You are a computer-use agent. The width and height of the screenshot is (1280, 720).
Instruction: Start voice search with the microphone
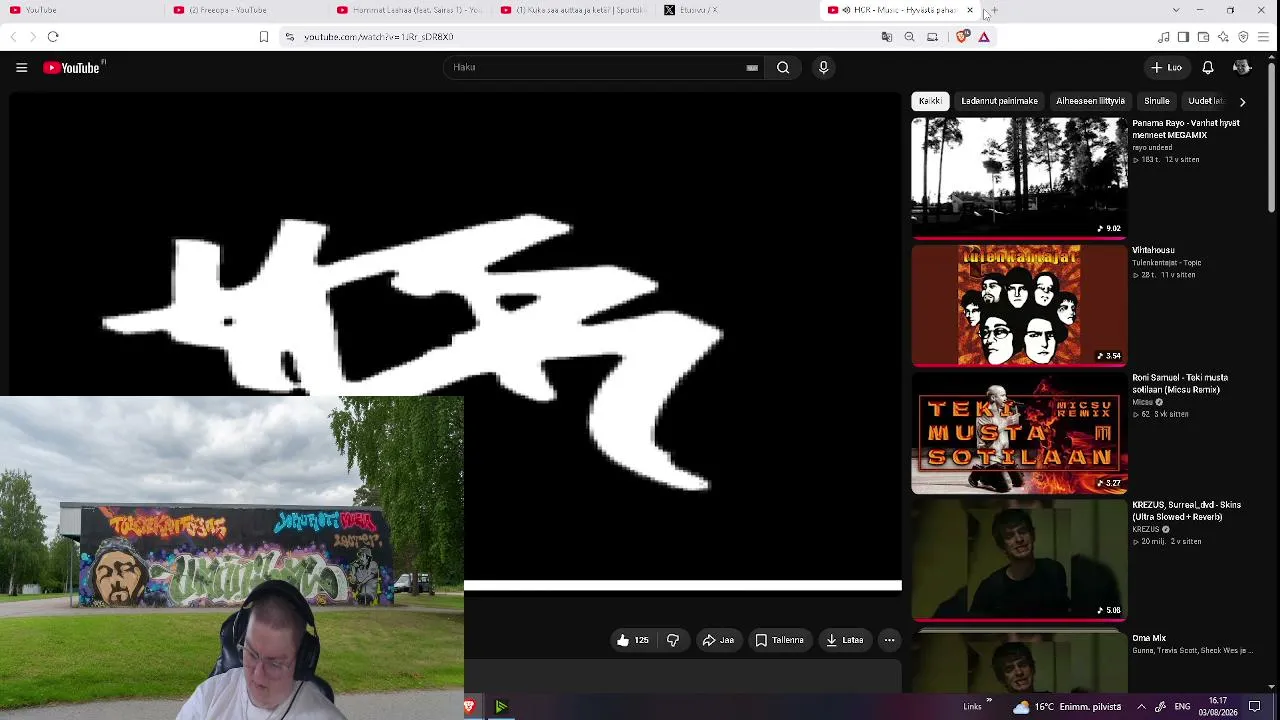coord(824,68)
